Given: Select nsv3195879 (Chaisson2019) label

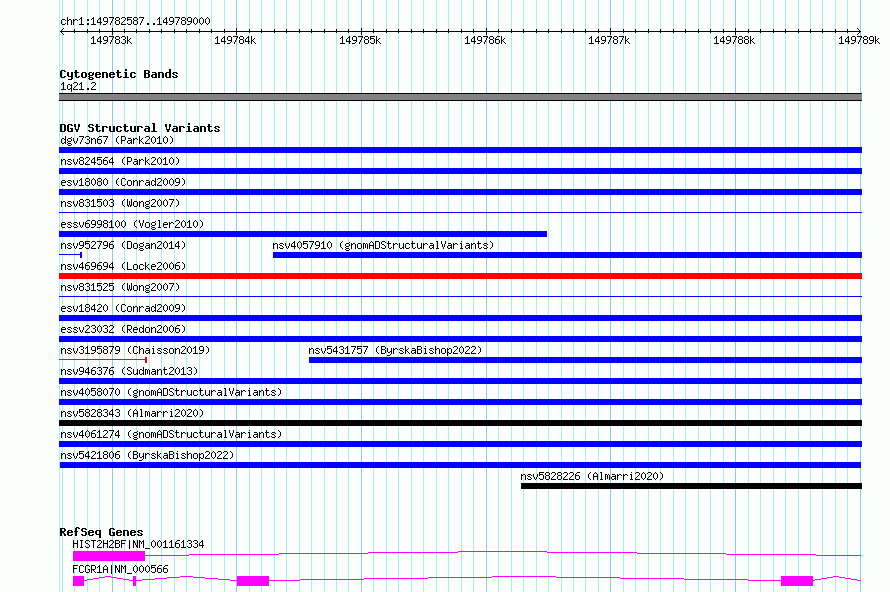Looking at the screenshot, I should [x=135, y=350].
